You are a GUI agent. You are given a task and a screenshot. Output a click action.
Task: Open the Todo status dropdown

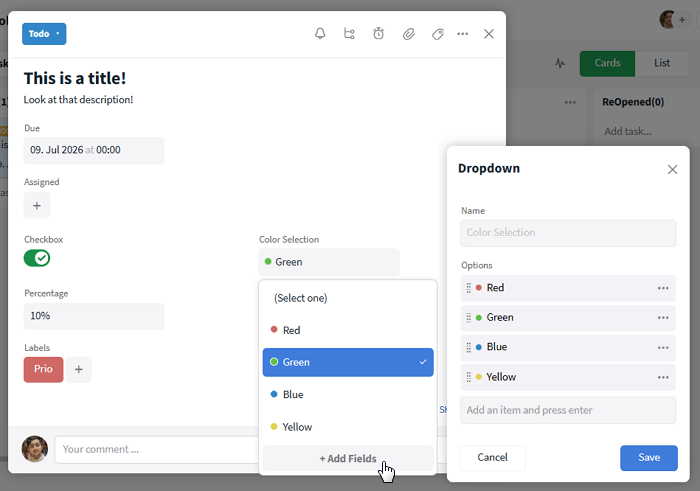click(44, 34)
